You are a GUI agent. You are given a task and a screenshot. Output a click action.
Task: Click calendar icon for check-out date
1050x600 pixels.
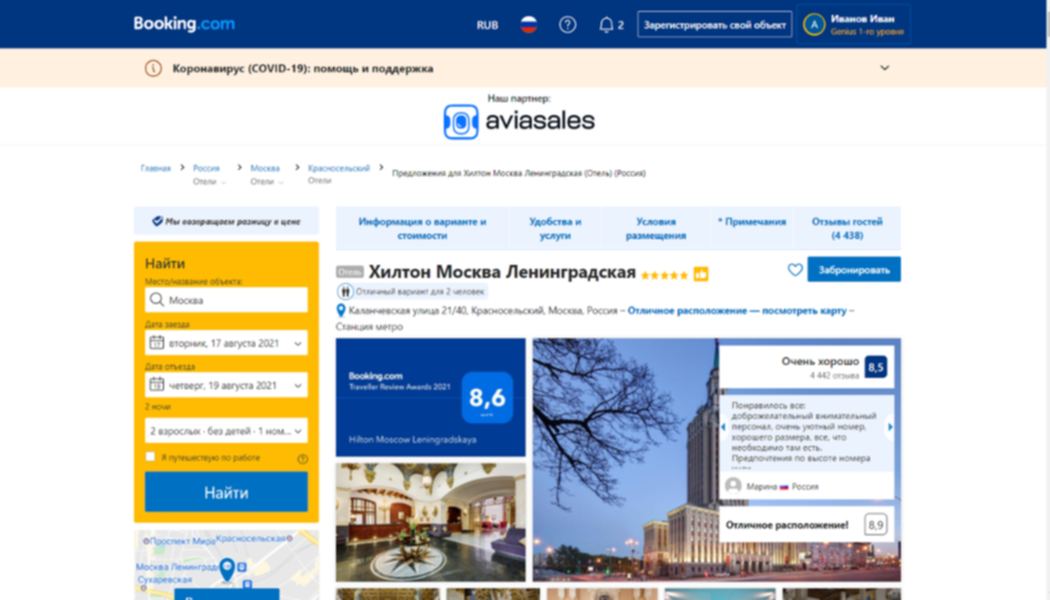point(157,384)
